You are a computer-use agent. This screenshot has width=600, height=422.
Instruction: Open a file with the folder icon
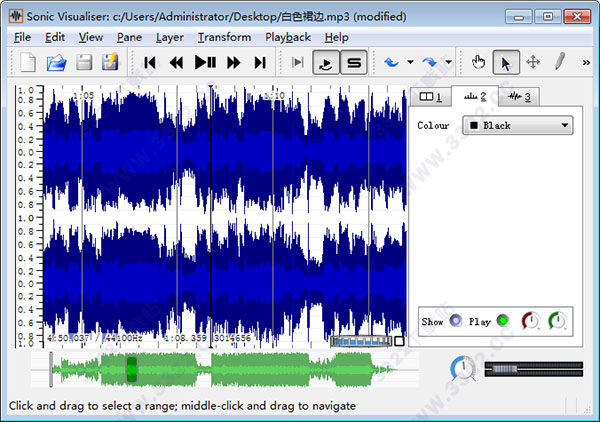(x=57, y=62)
